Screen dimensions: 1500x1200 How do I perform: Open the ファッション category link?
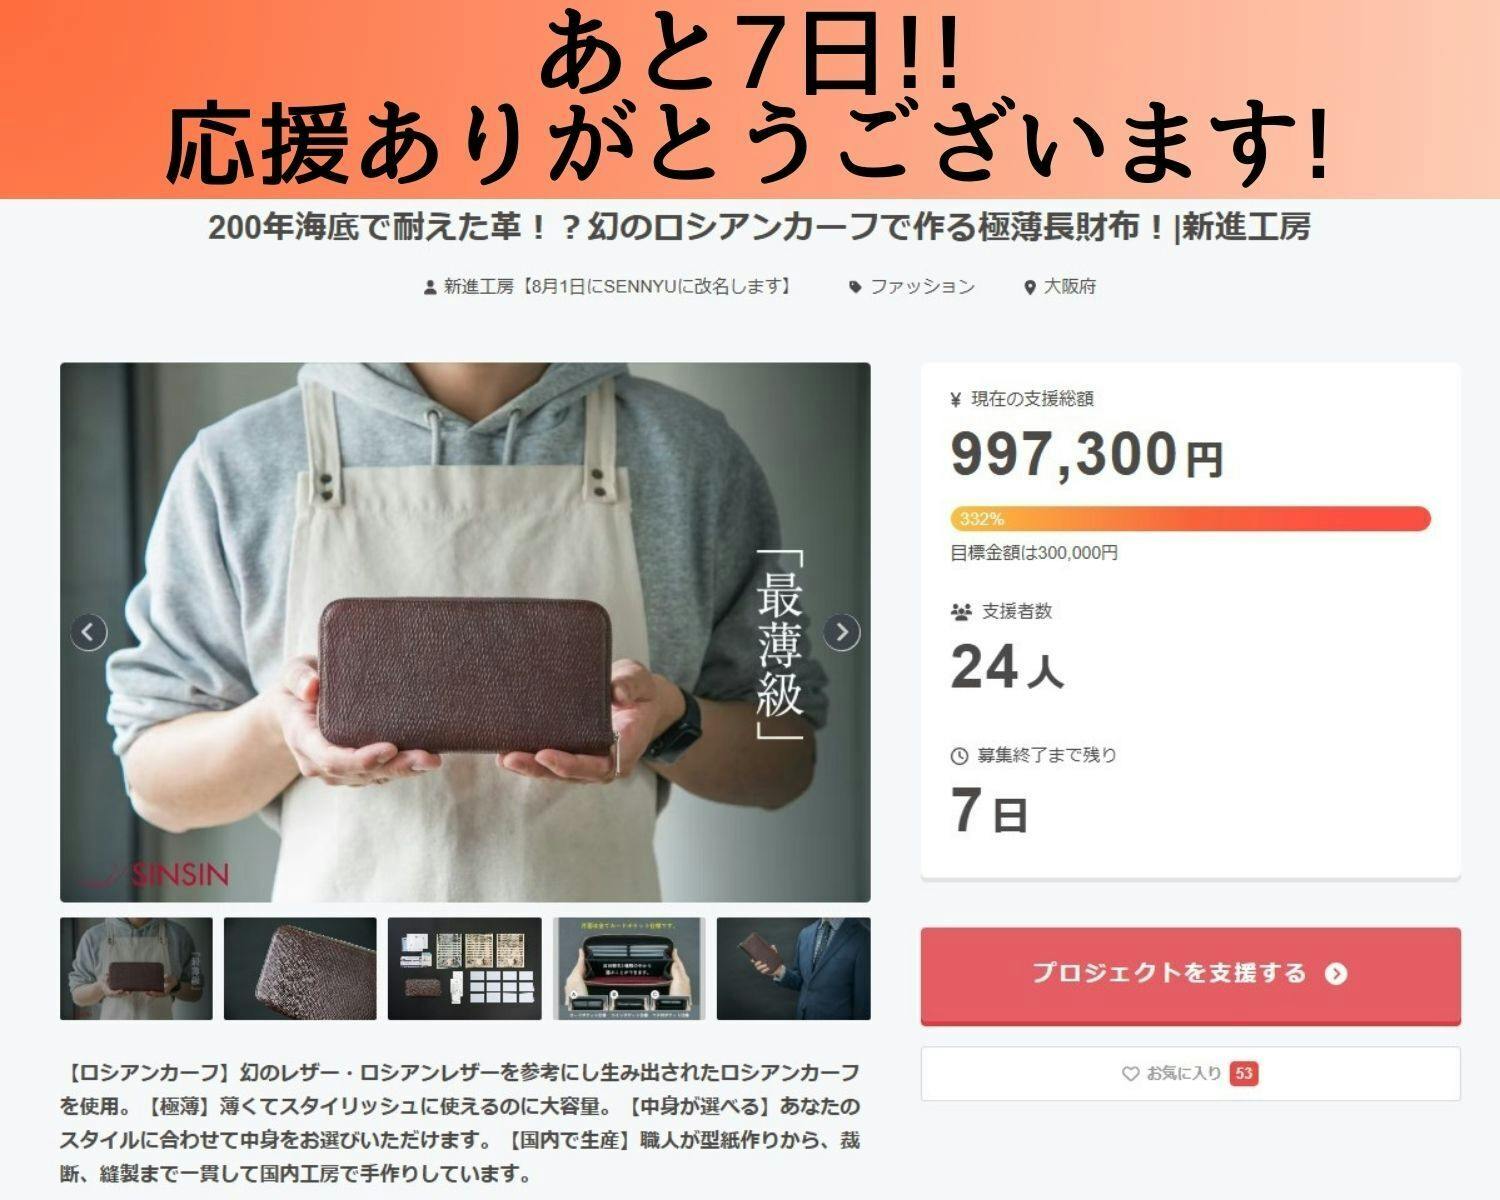point(922,287)
